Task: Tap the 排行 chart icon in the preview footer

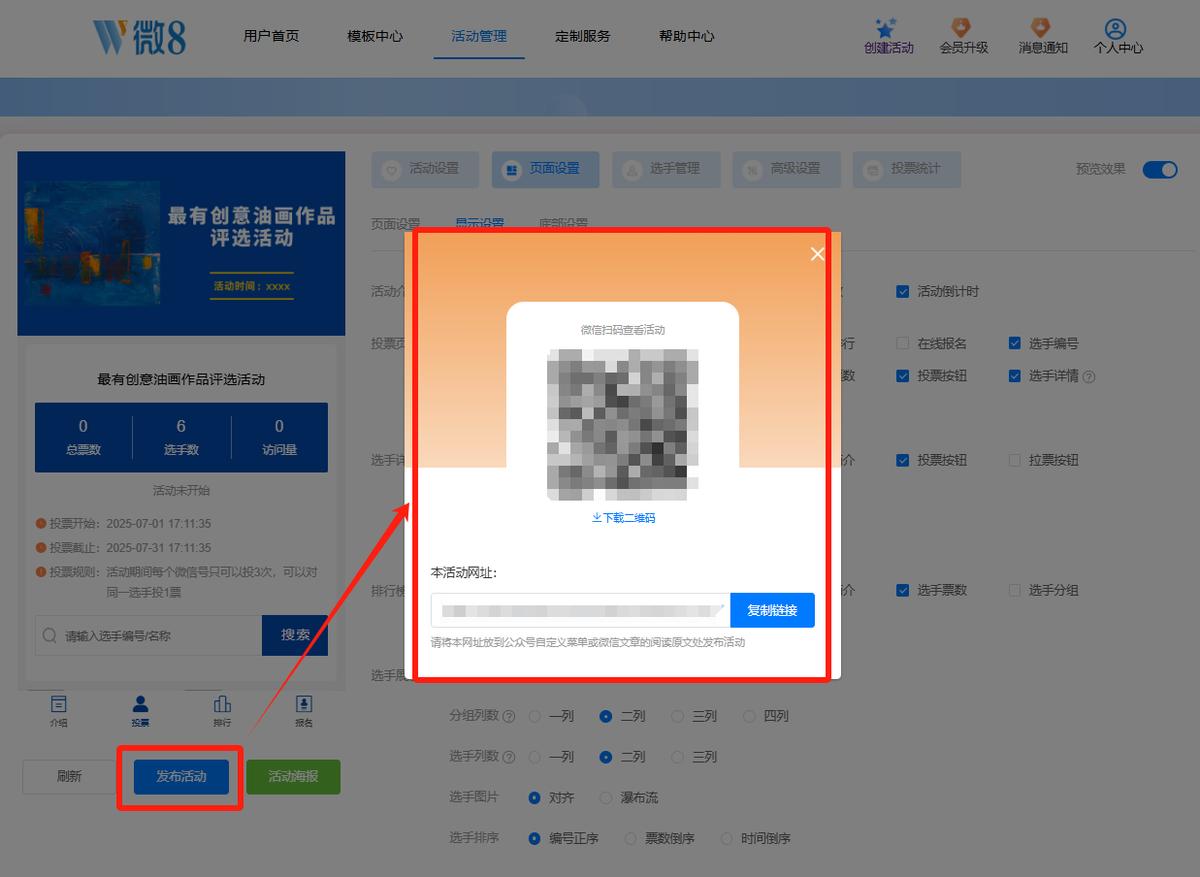Action: pos(222,705)
